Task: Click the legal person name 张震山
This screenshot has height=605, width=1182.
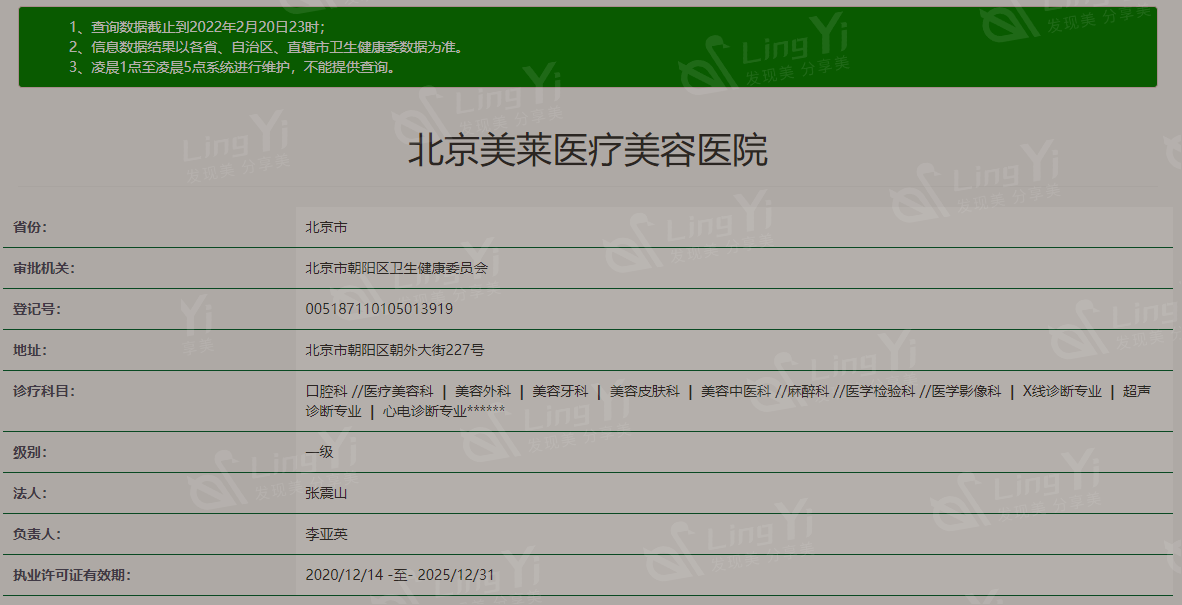Action: [x=326, y=493]
